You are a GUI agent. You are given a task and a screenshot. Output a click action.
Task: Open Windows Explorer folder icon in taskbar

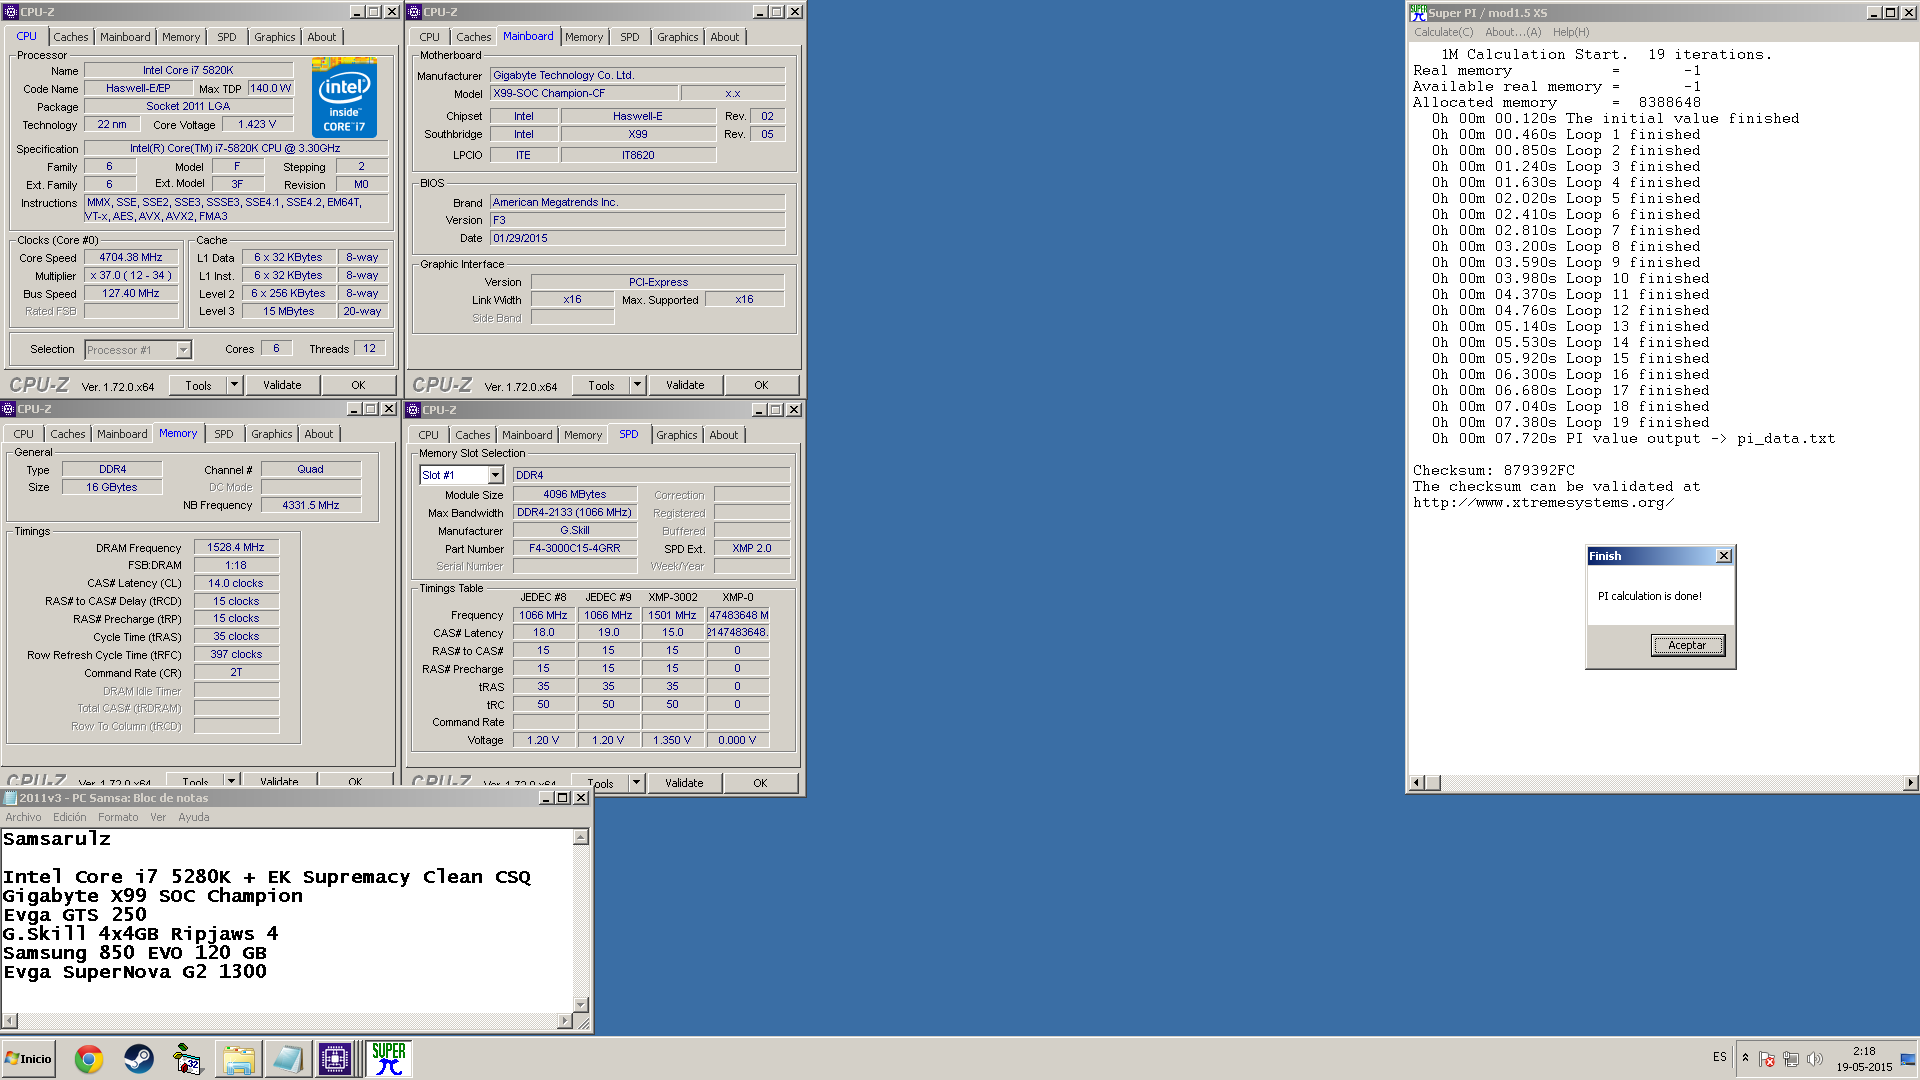(x=238, y=1059)
